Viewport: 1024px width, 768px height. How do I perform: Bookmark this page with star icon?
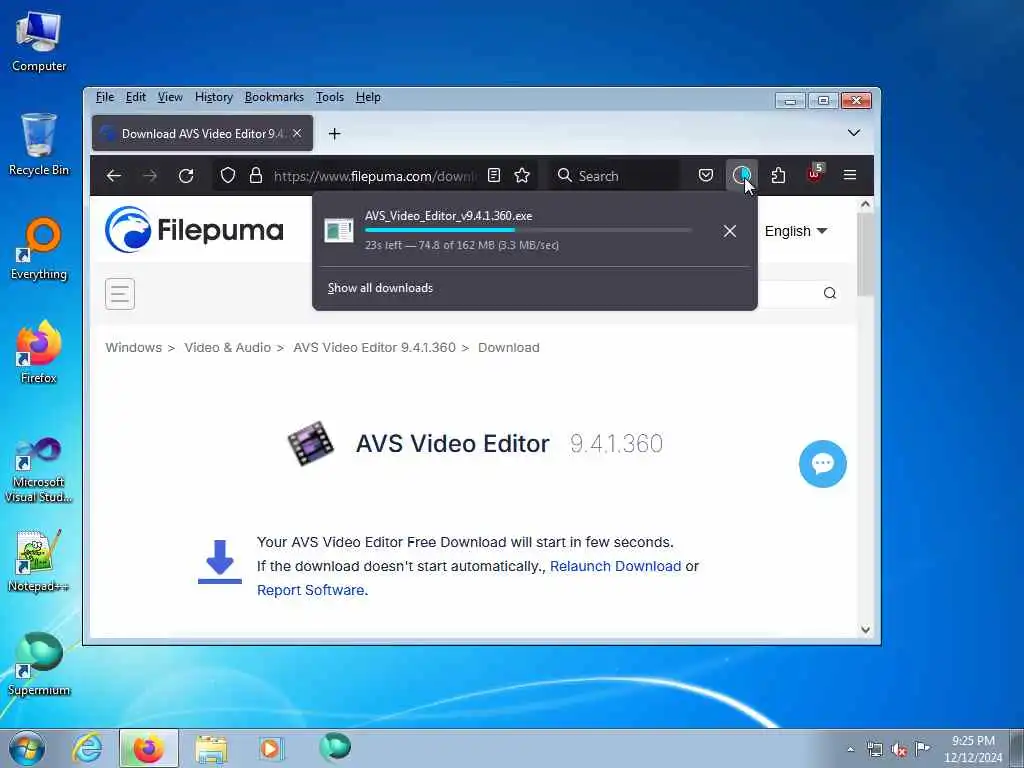522,176
